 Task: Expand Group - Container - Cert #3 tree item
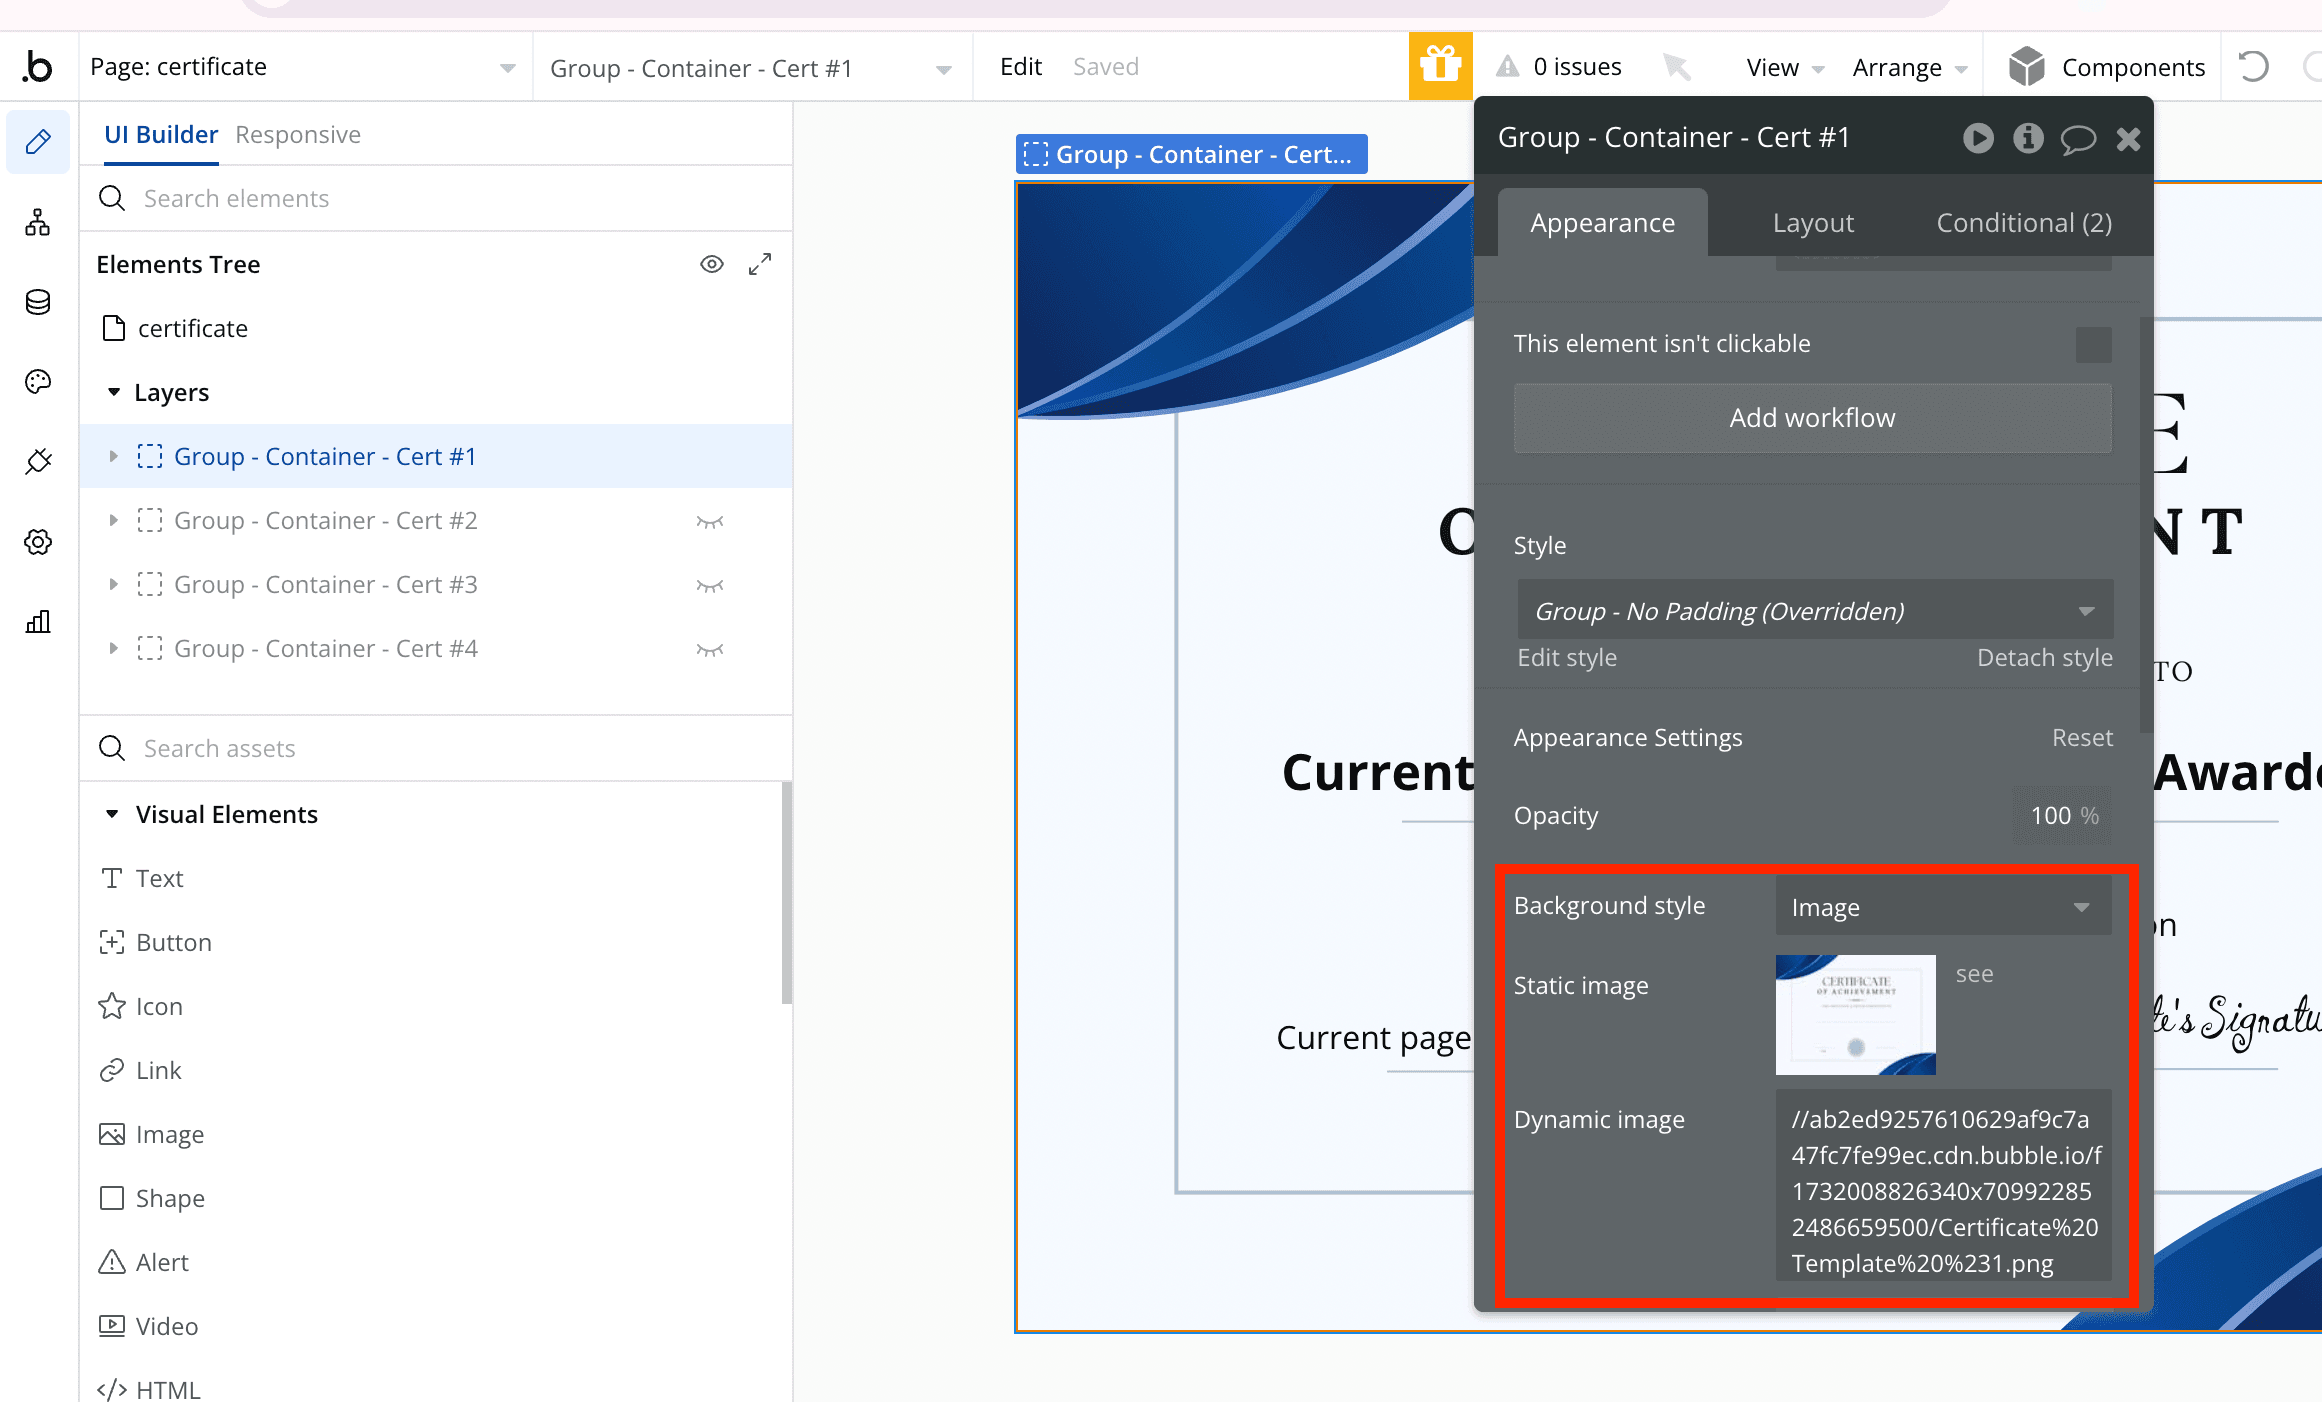pos(113,584)
